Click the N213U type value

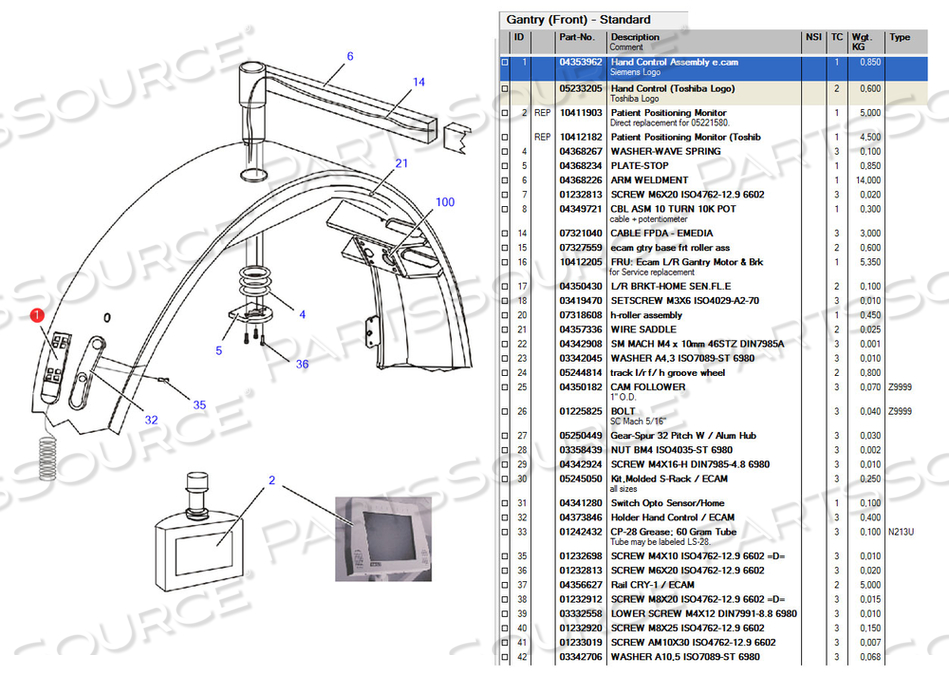point(901,533)
